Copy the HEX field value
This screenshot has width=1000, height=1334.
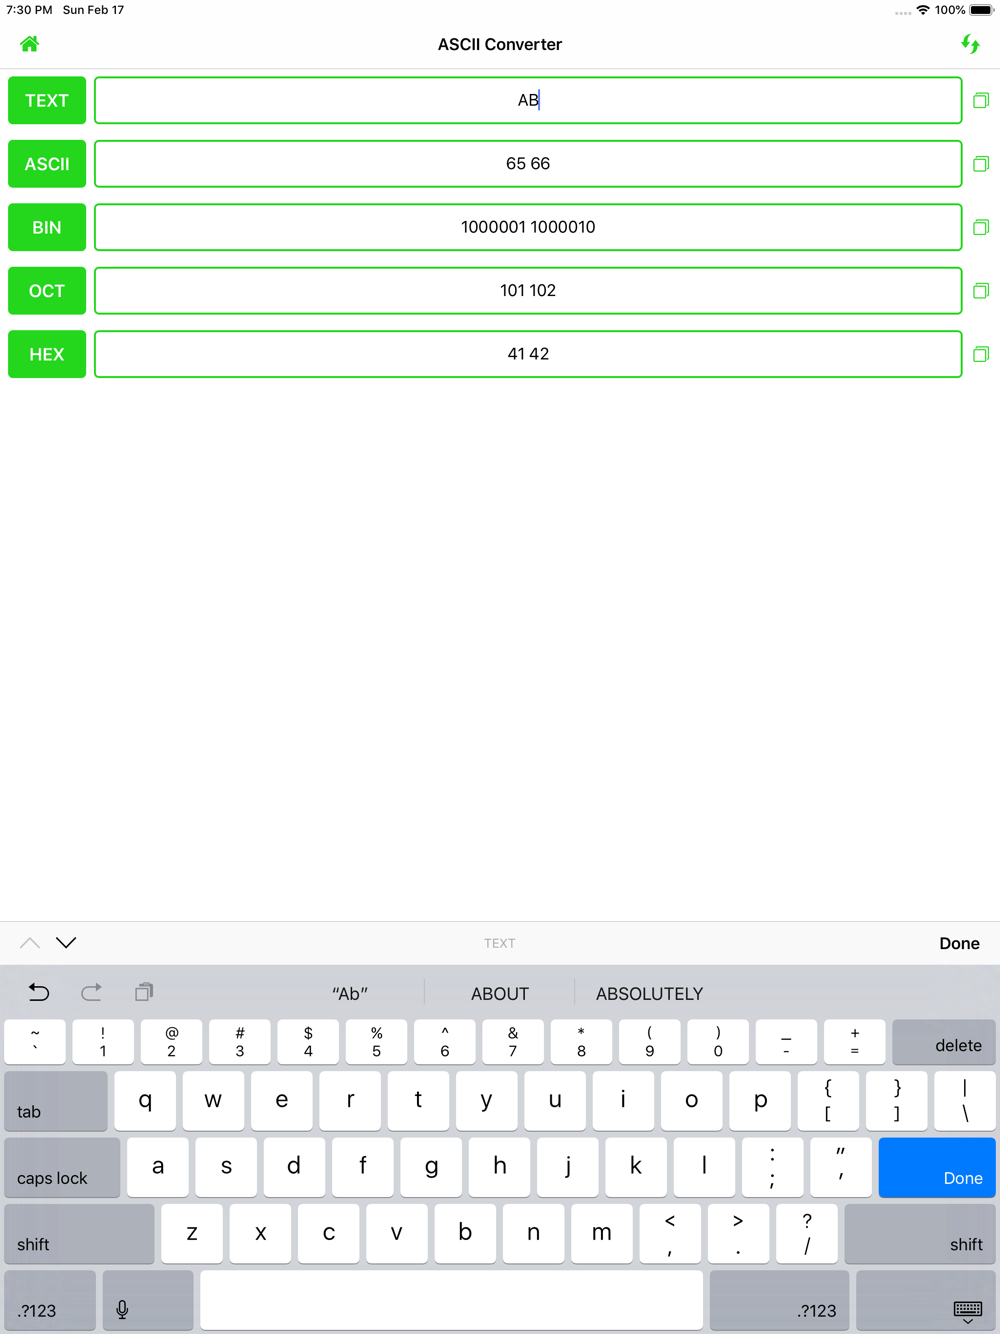click(x=981, y=354)
